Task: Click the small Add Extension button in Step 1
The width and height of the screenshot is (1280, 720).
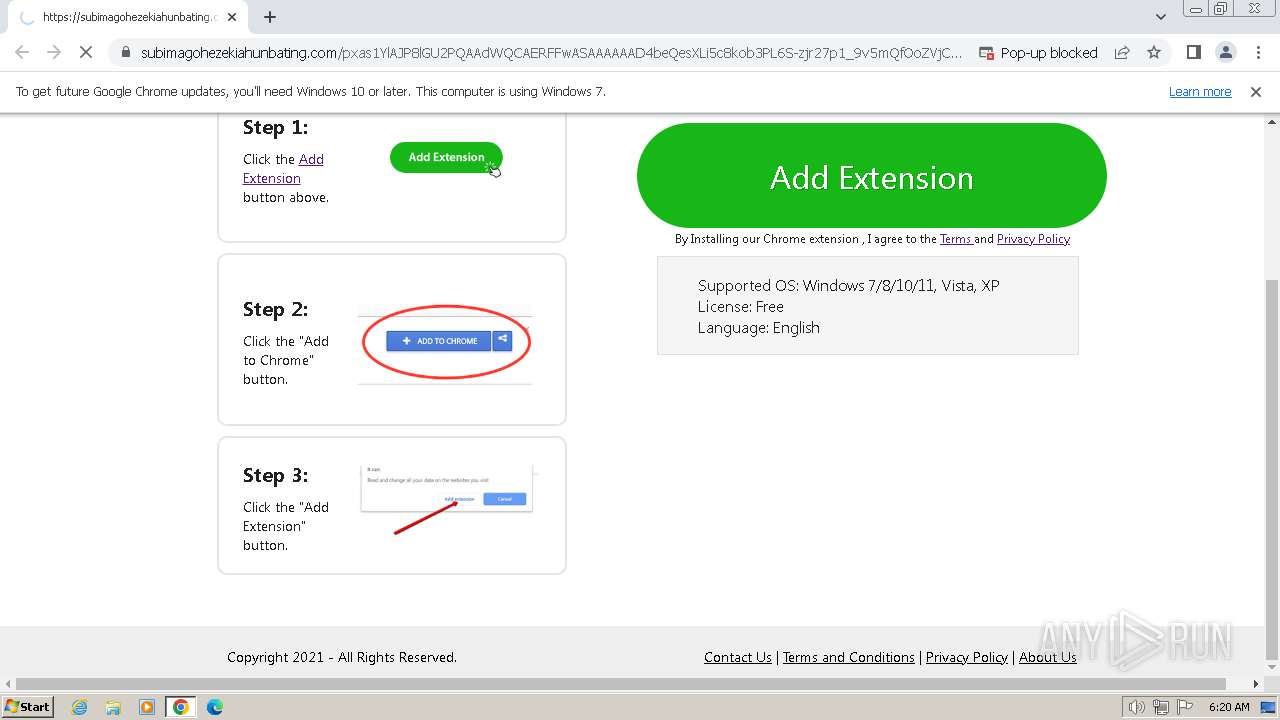Action: tap(446, 157)
